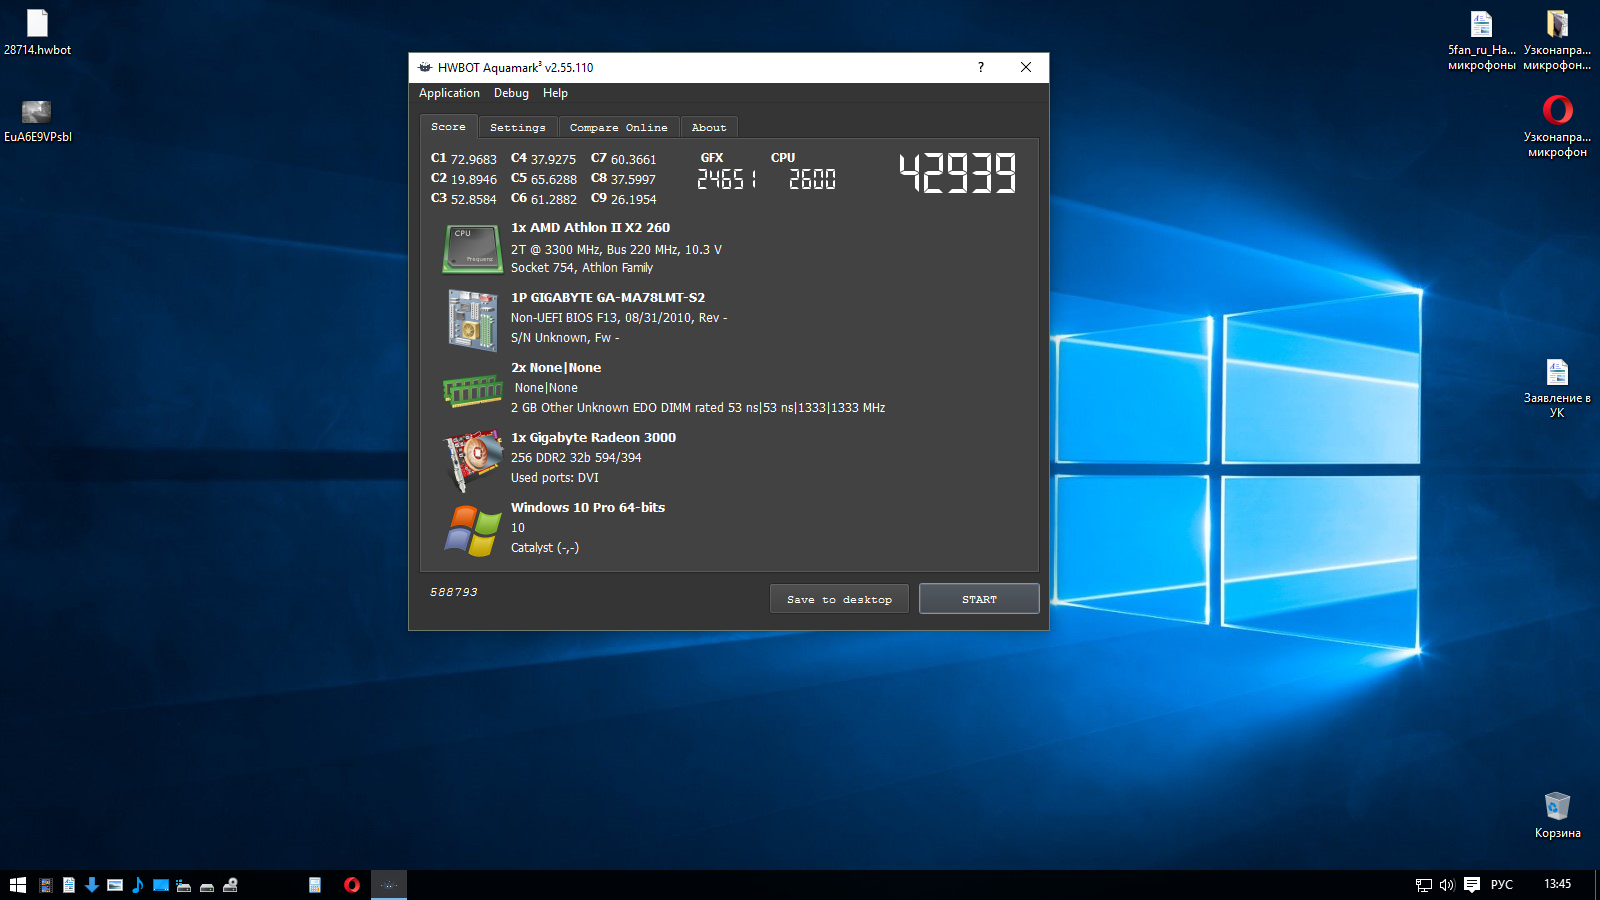Click the 2 GB Other Unknown EDO DIMM line
This screenshot has width=1600, height=900.
coord(698,408)
